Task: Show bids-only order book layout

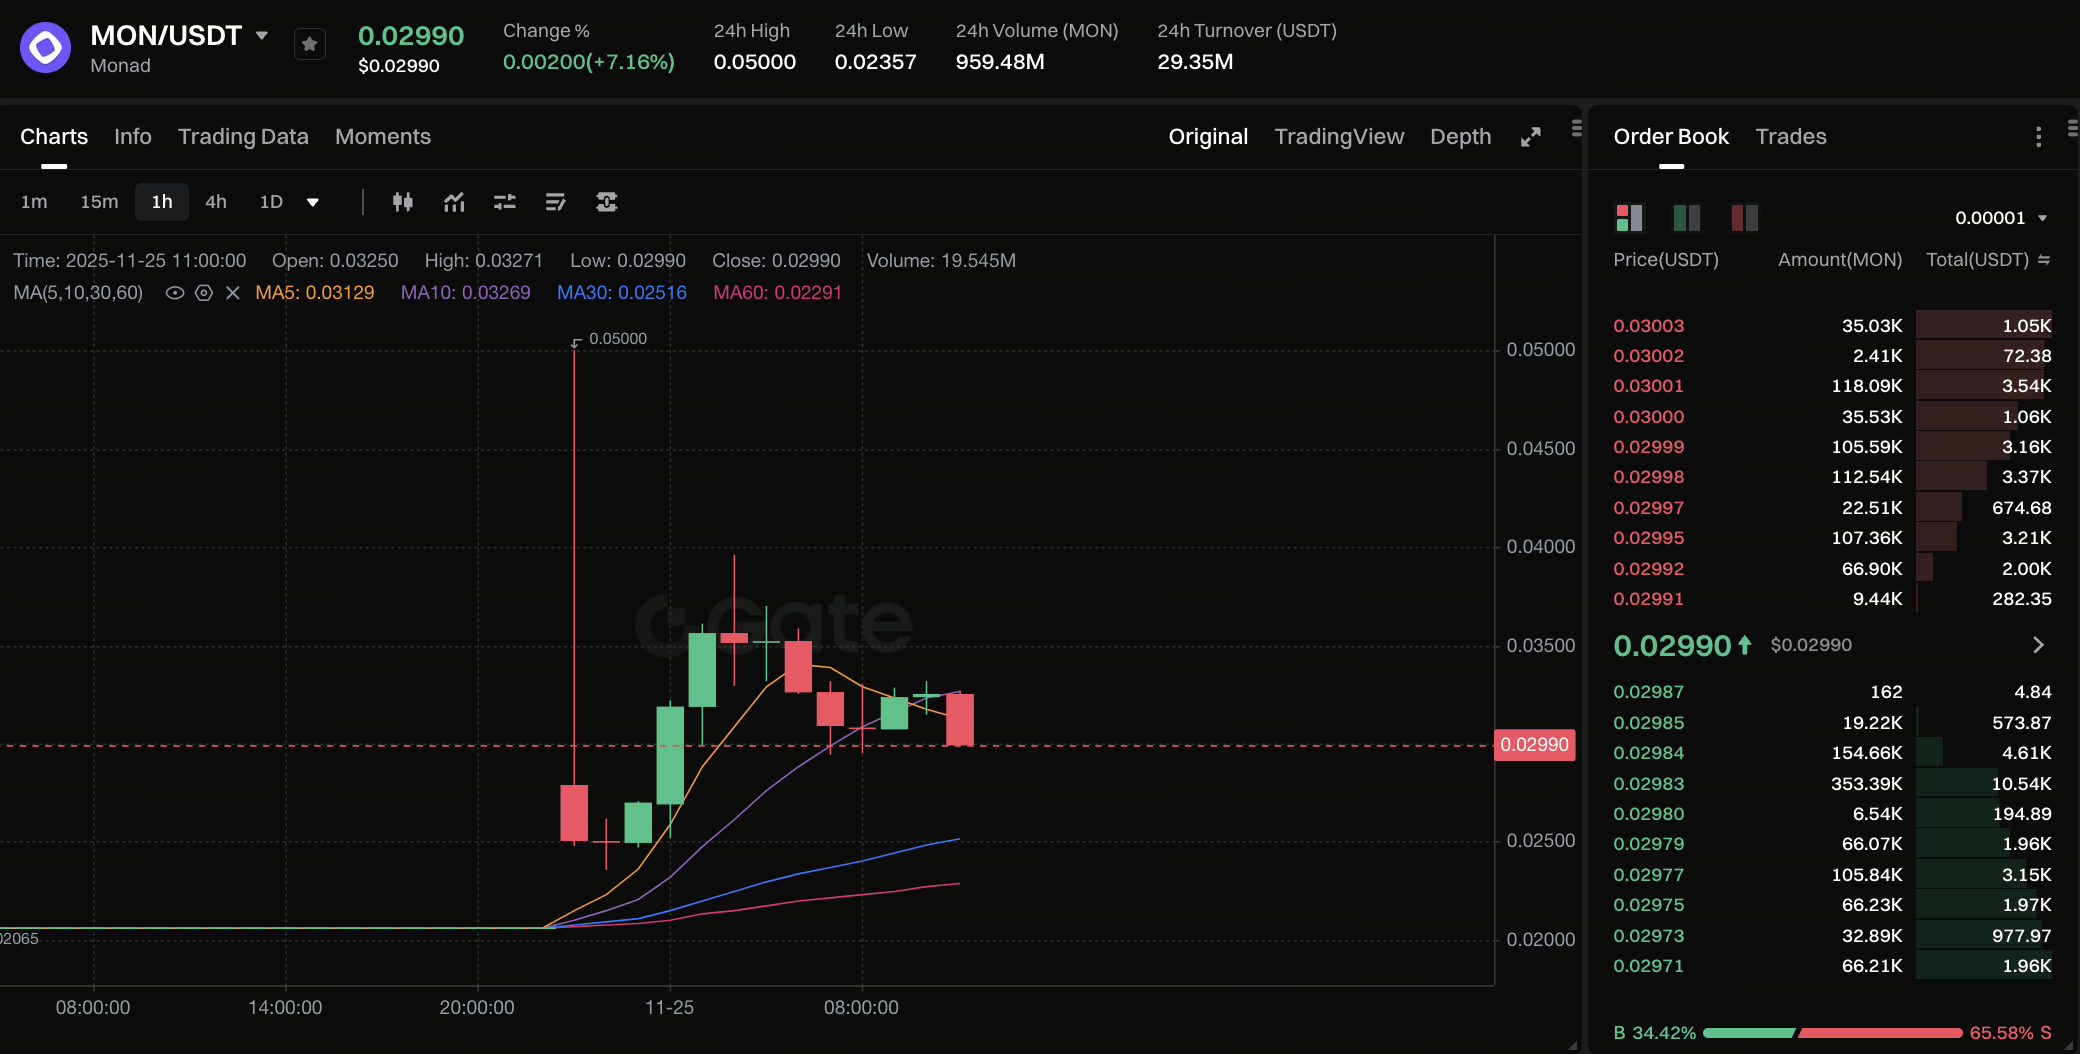Action: 1687,217
